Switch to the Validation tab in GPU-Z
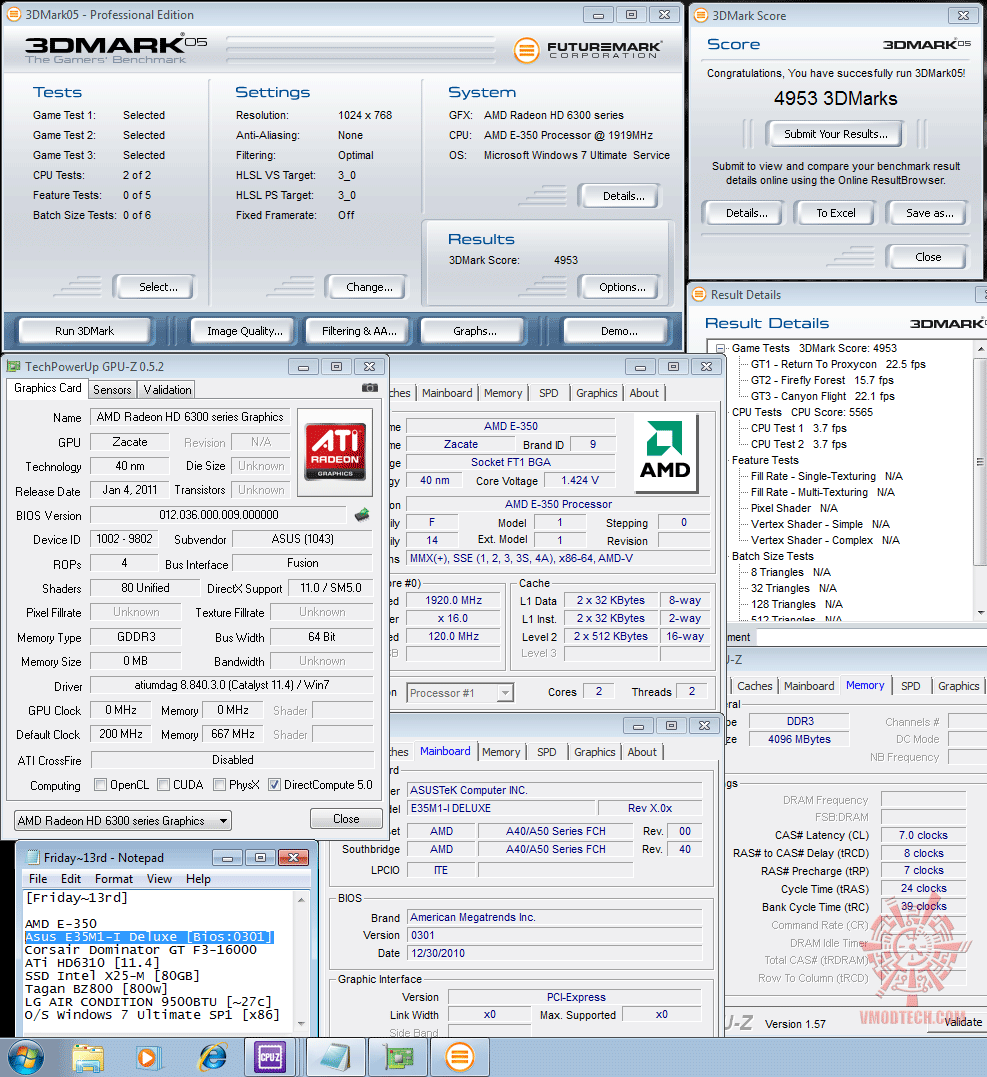The width and height of the screenshot is (987, 1077). click(167, 389)
